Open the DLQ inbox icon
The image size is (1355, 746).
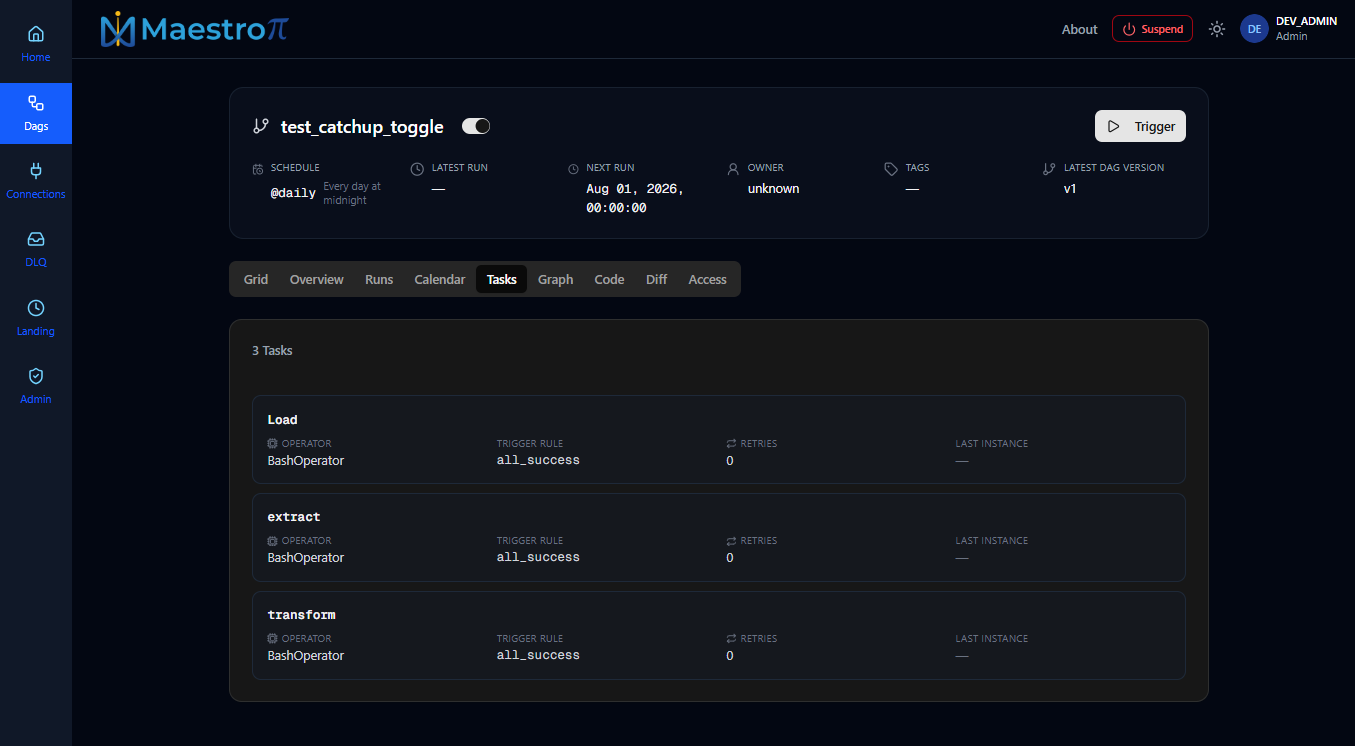pyautogui.click(x=36, y=240)
